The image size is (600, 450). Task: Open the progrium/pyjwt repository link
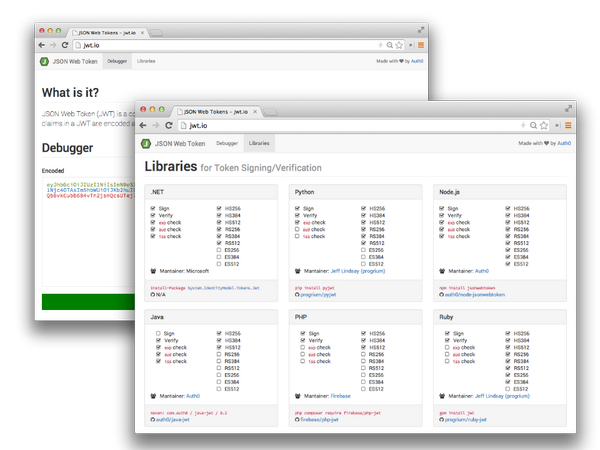point(318,295)
